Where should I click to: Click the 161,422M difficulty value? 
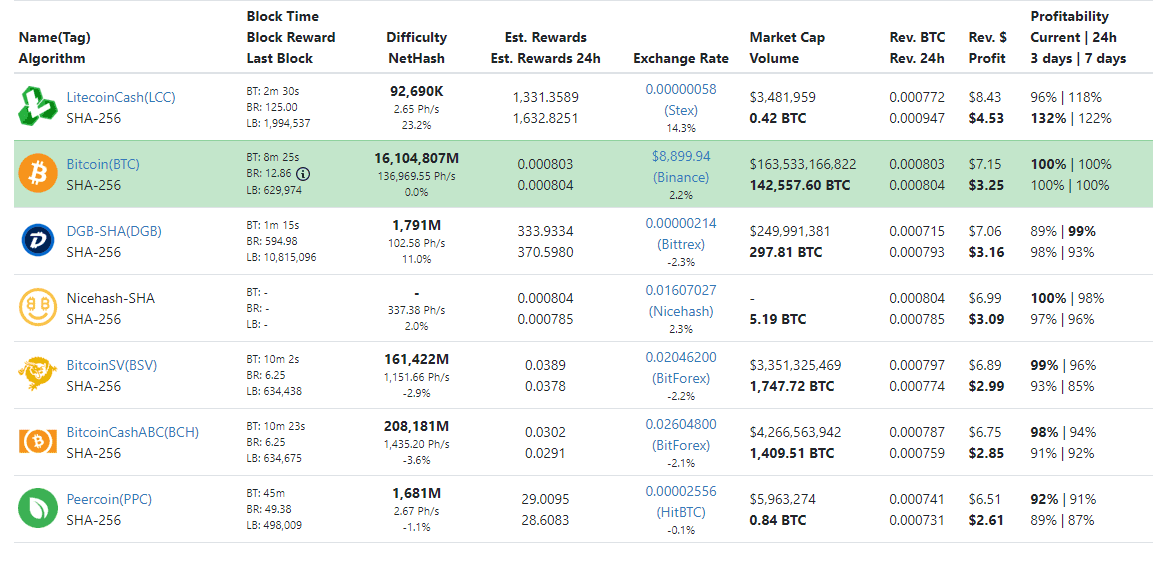[x=416, y=358]
